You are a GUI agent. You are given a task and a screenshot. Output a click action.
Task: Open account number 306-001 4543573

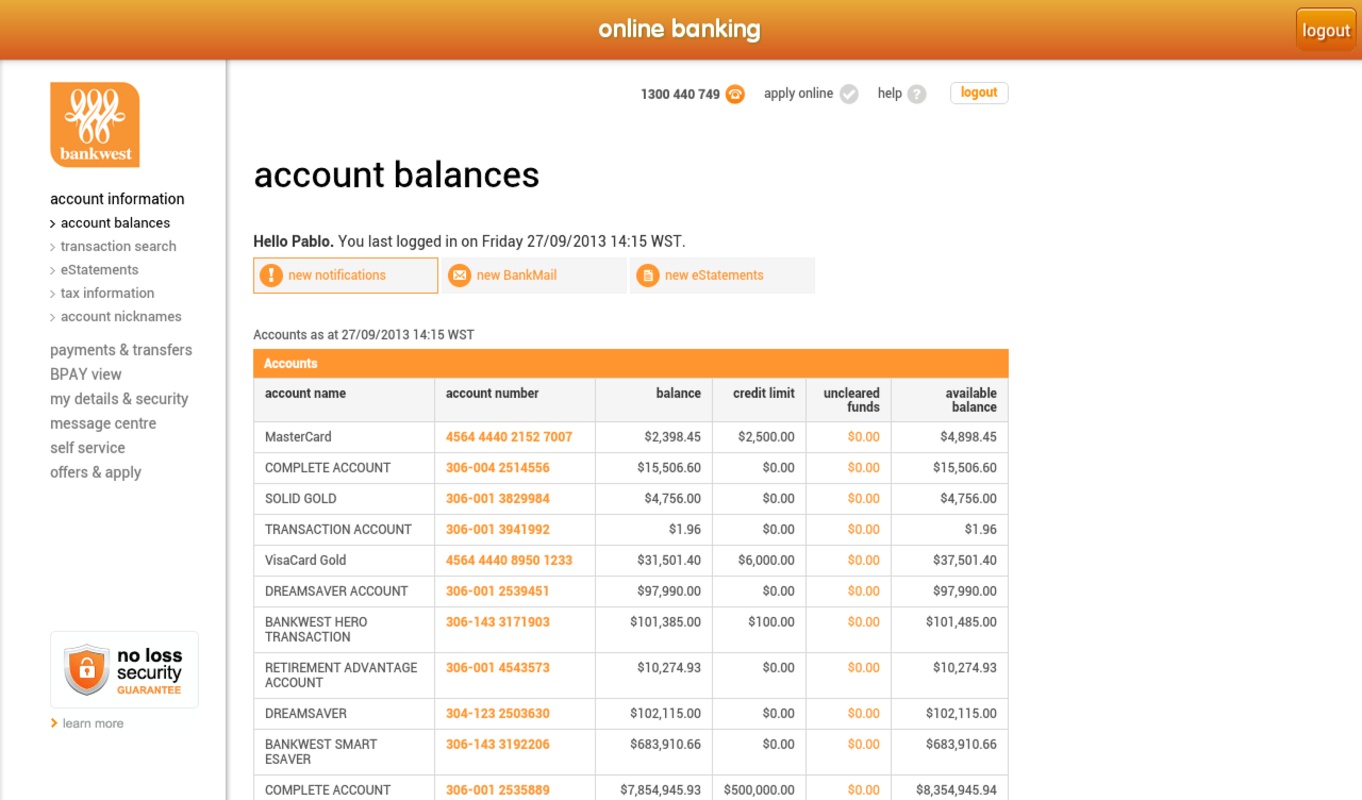coord(498,668)
